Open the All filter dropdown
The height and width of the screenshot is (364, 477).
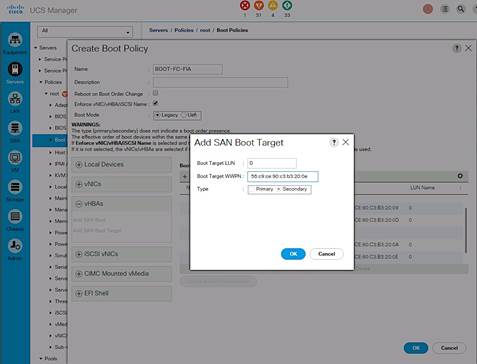[85, 32]
